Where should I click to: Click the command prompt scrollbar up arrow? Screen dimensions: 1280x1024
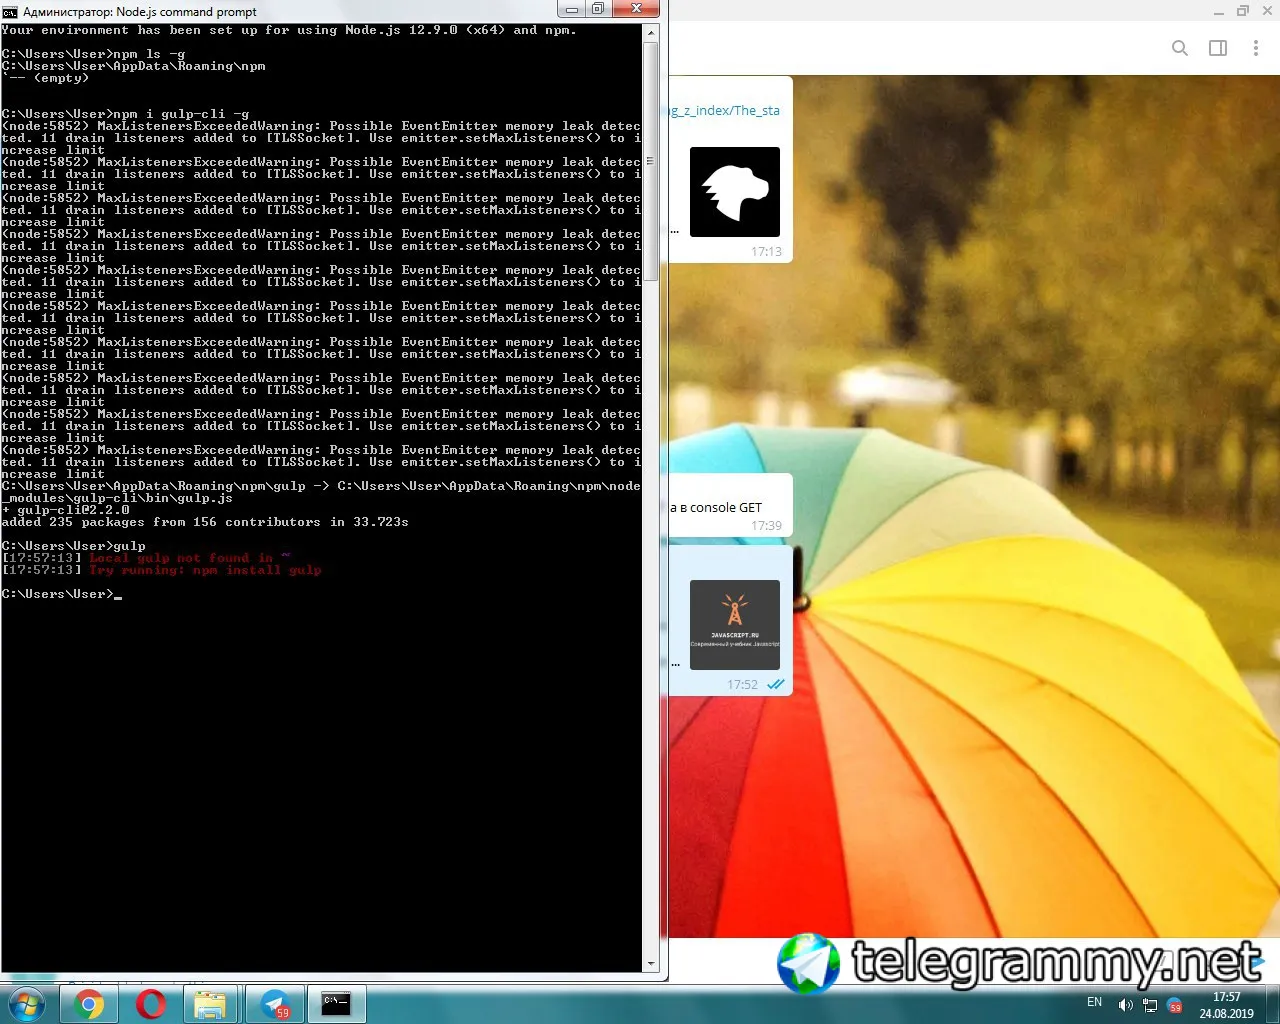click(x=651, y=33)
